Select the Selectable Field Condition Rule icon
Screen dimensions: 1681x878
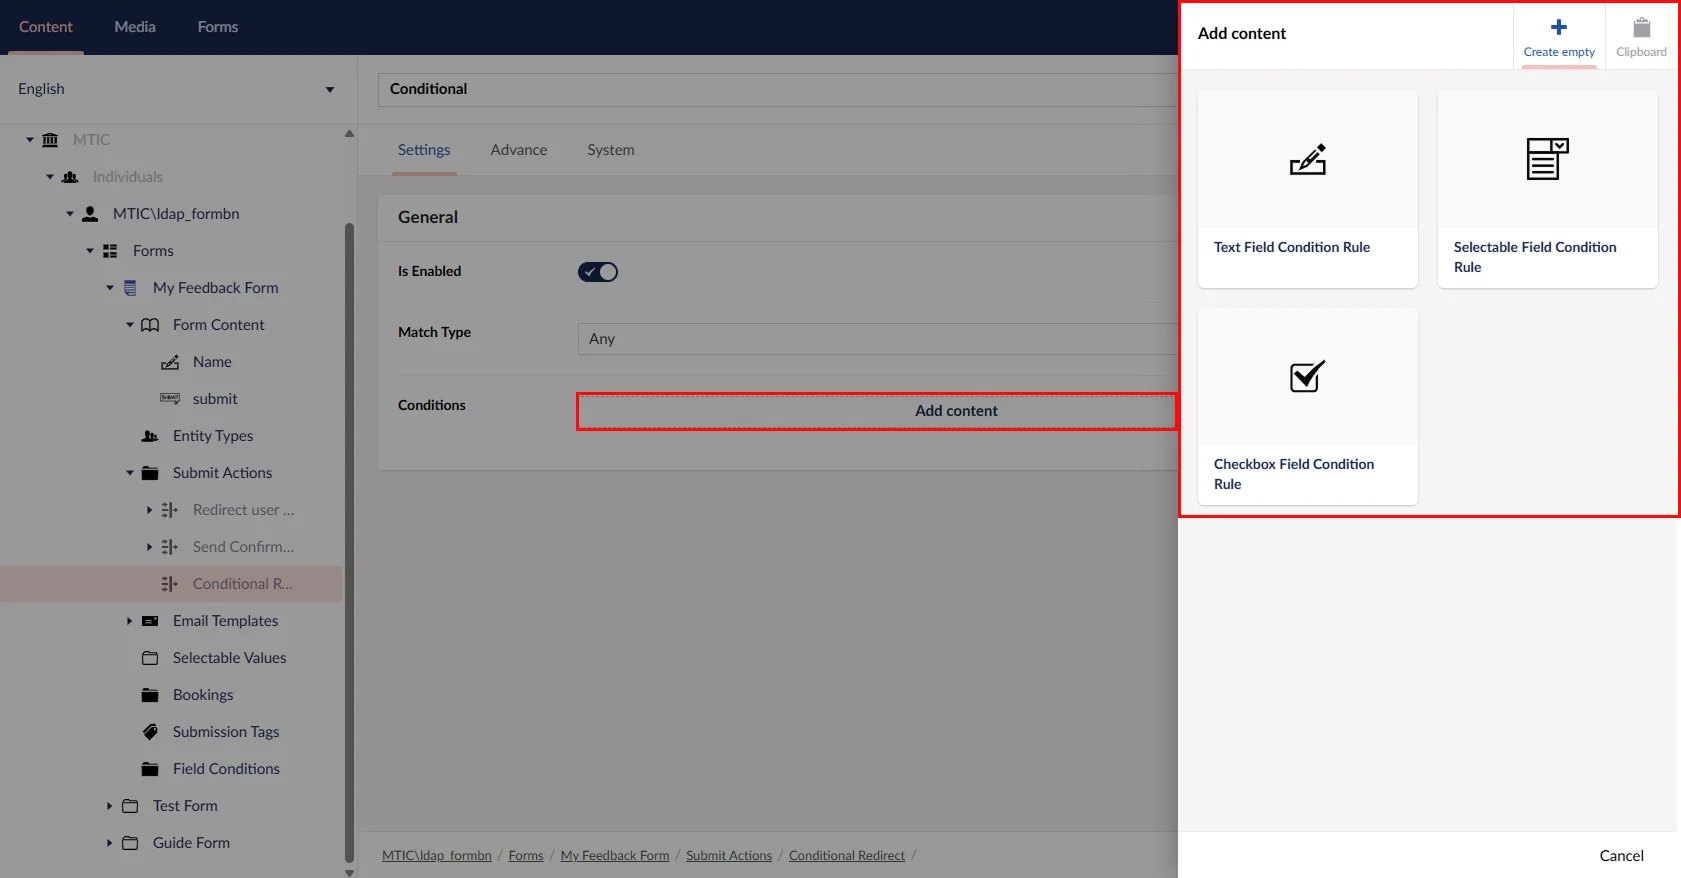1547,160
